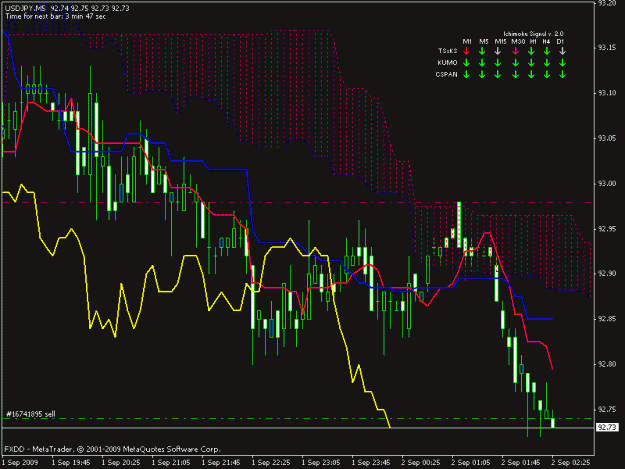625x469 pixels.
Task: Click the '1 Sep 23:45' time axis label
Action: pyautogui.click(x=371, y=463)
